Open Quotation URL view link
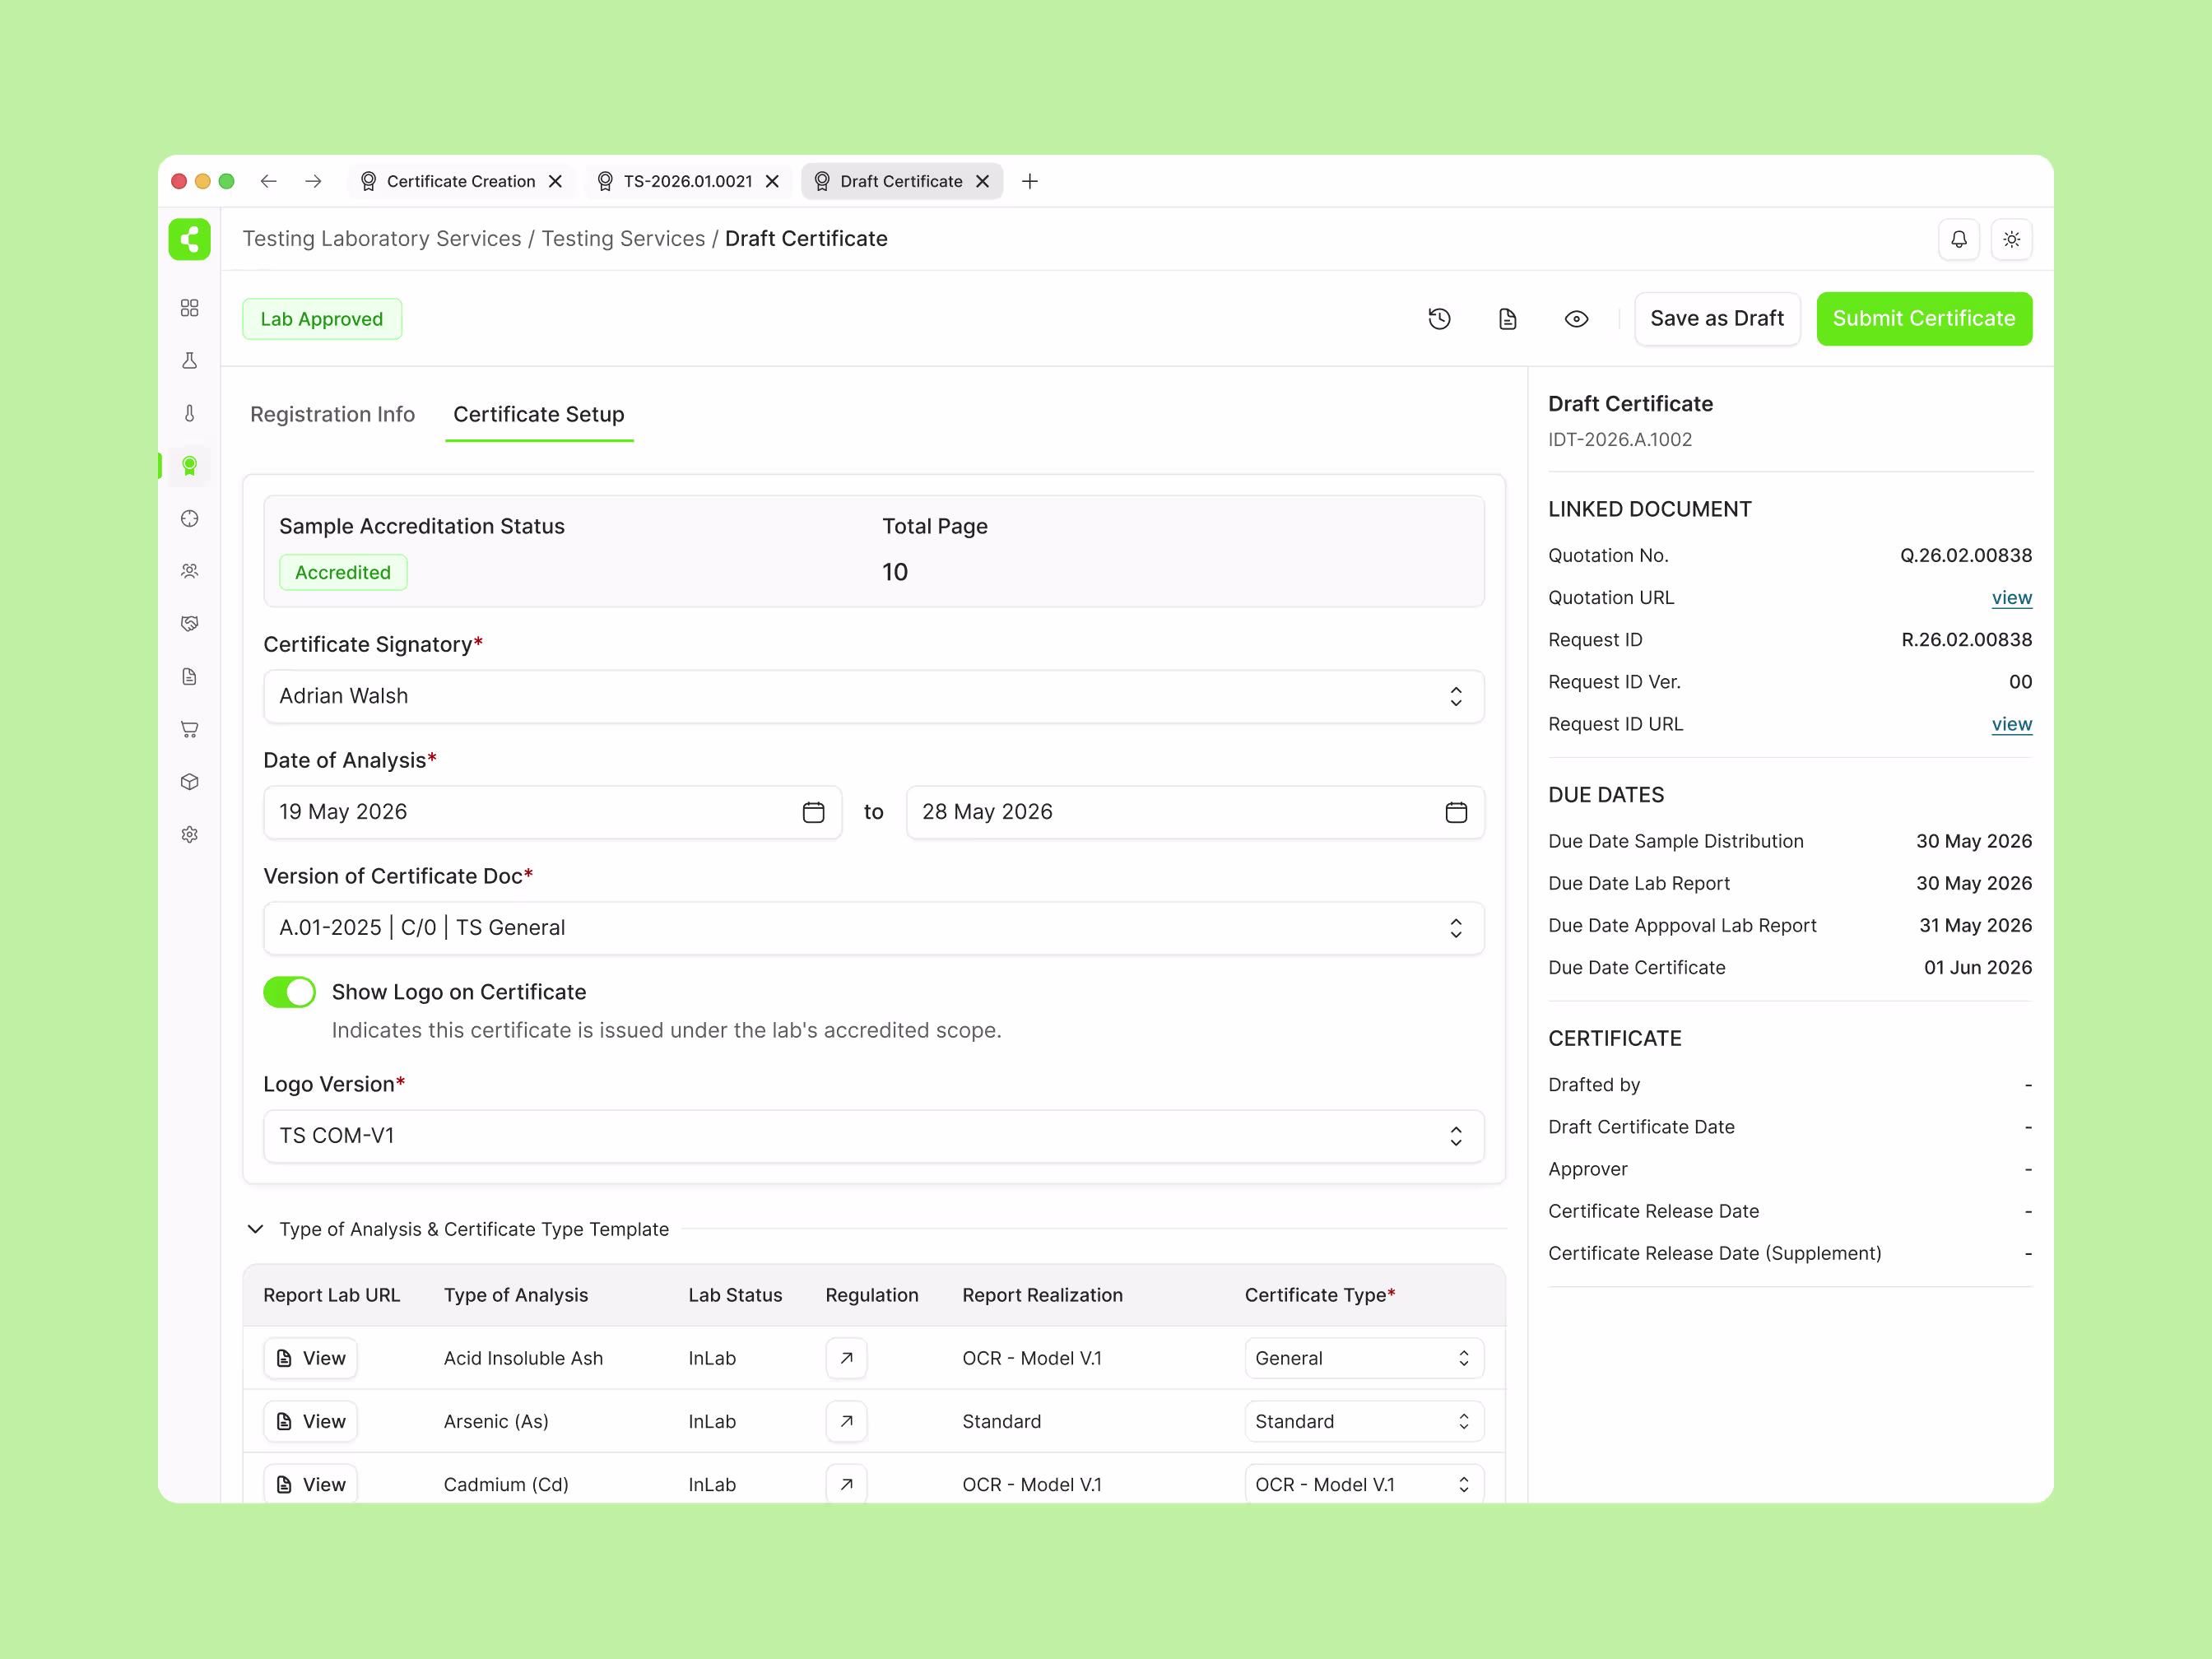 coord(2012,597)
